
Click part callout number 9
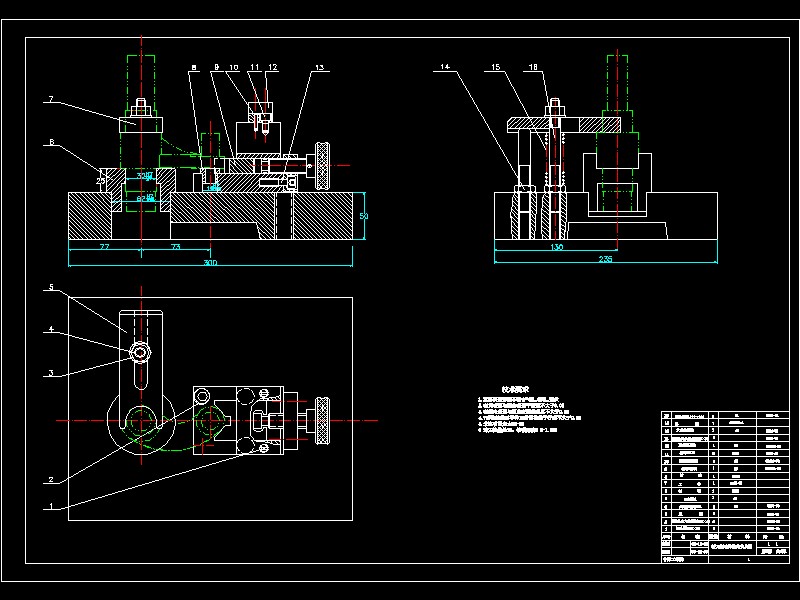pyautogui.click(x=216, y=67)
